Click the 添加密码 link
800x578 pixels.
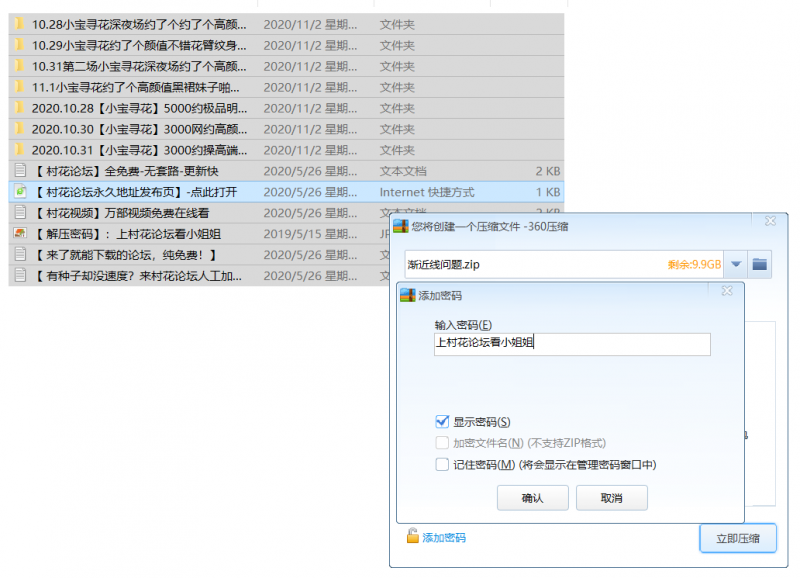pyautogui.click(x=443, y=538)
